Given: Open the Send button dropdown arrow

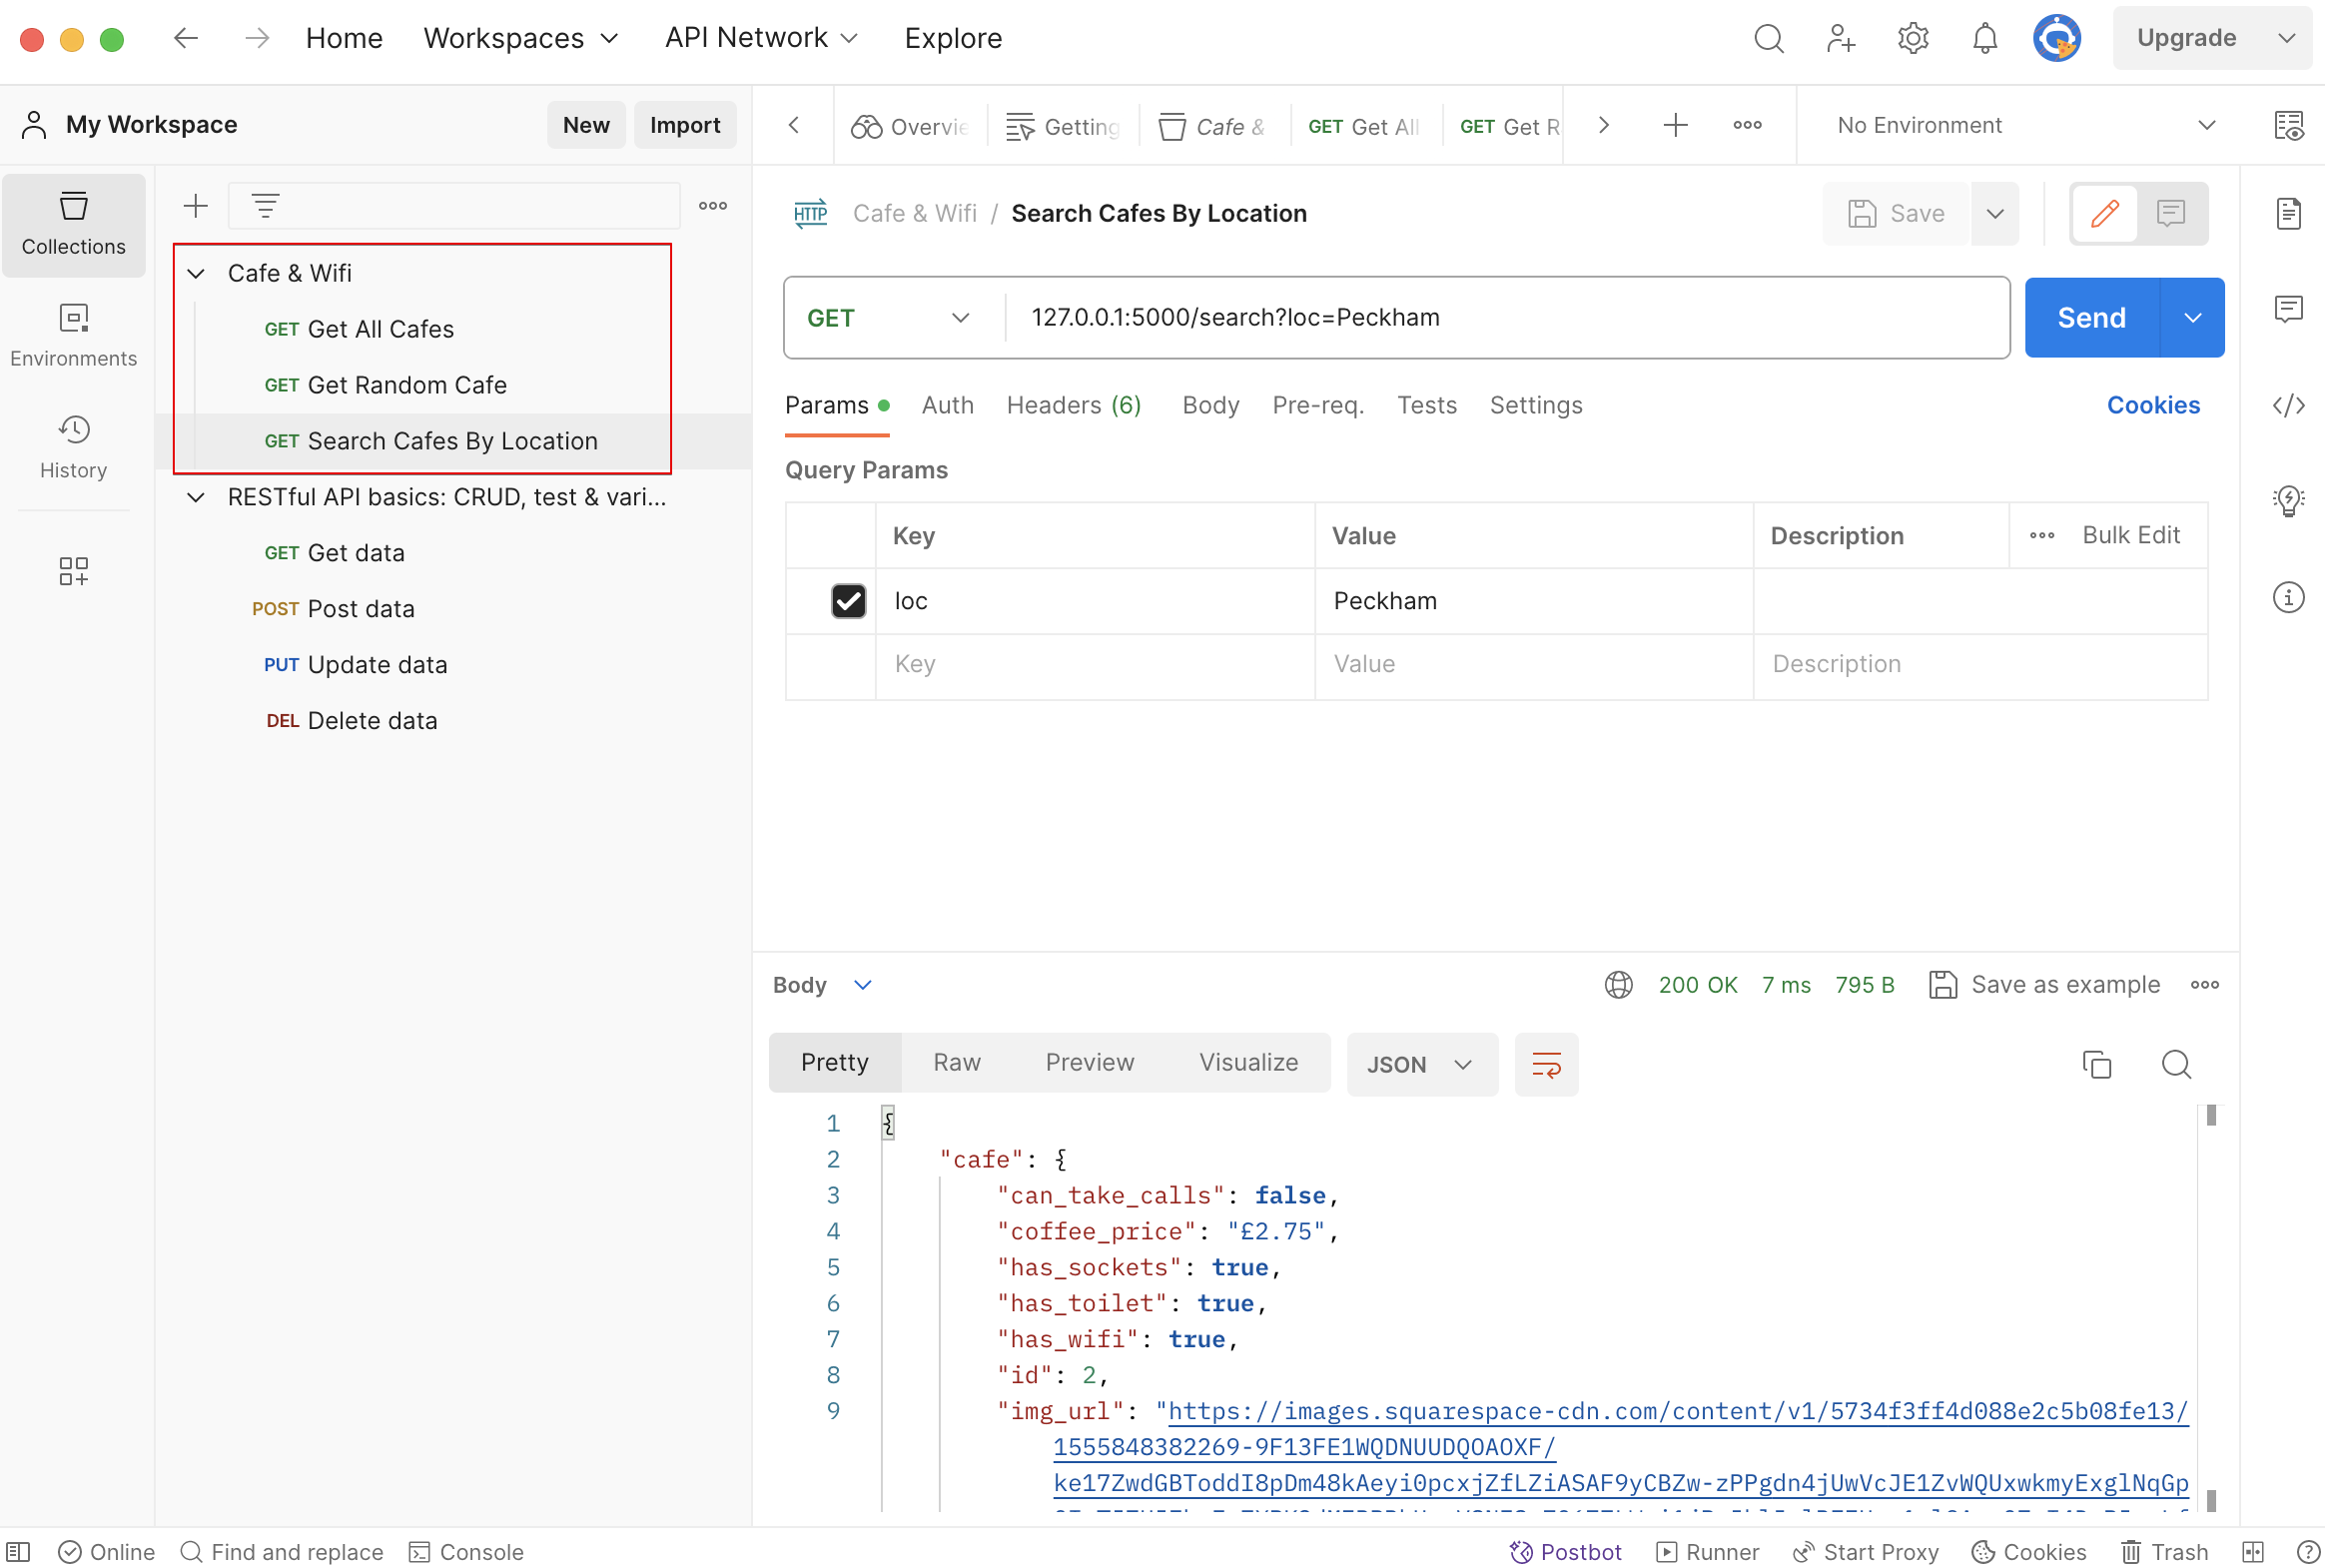Looking at the screenshot, I should 2192,318.
